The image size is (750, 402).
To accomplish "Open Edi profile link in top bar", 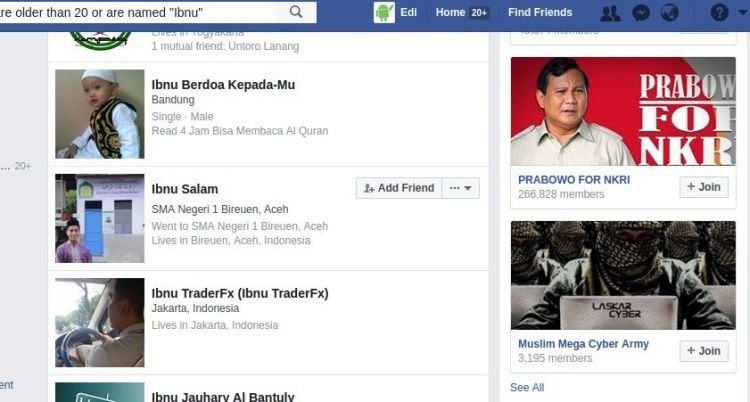I will [408, 12].
